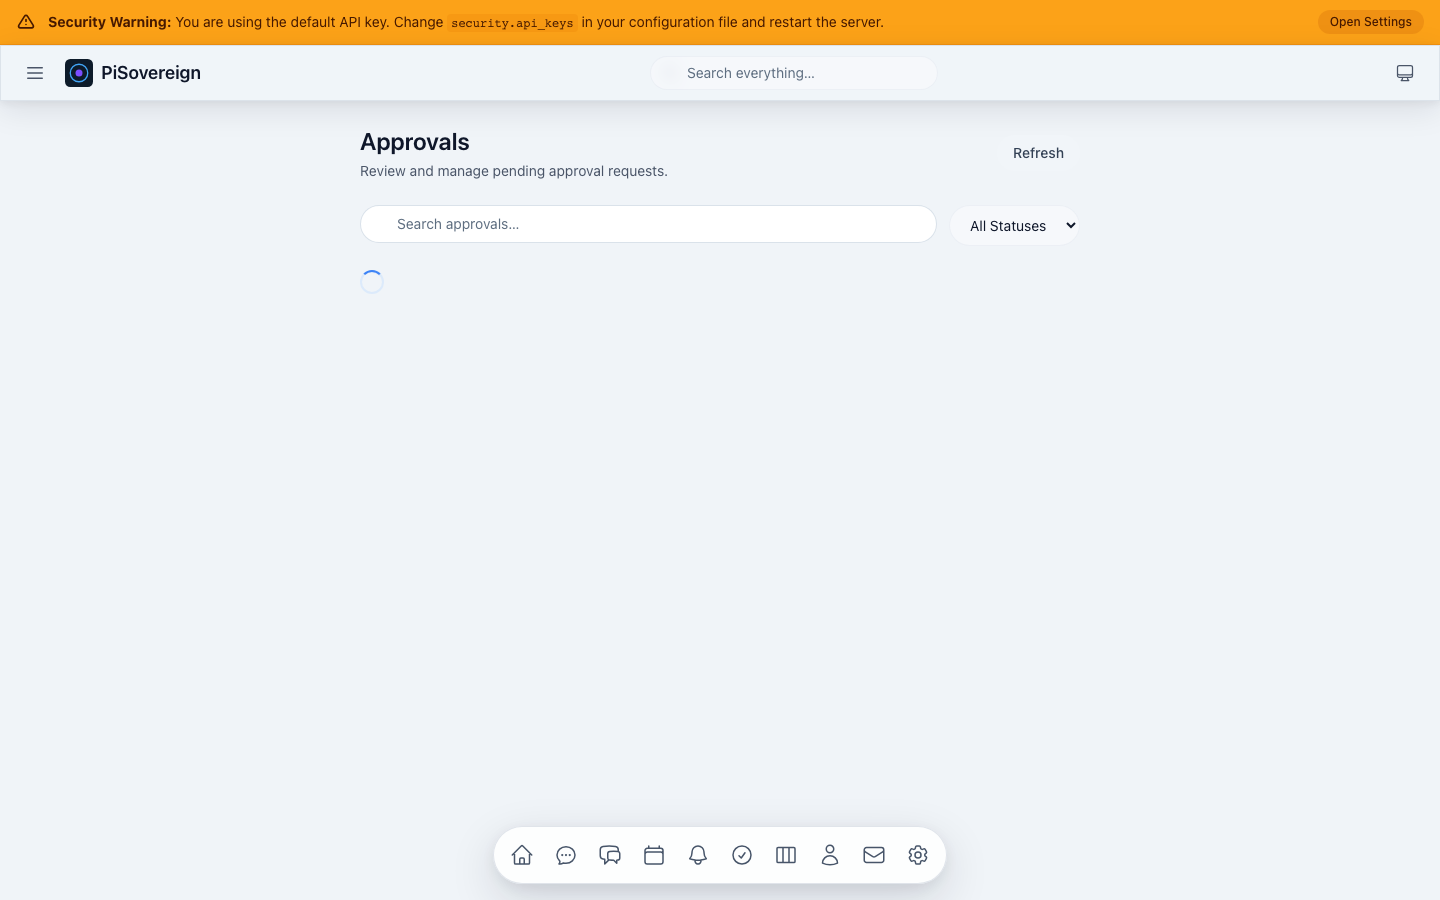Viewport: 1440px width, 900px height.
Task: Click the Search approvals input field
Action: coord(648,224)
